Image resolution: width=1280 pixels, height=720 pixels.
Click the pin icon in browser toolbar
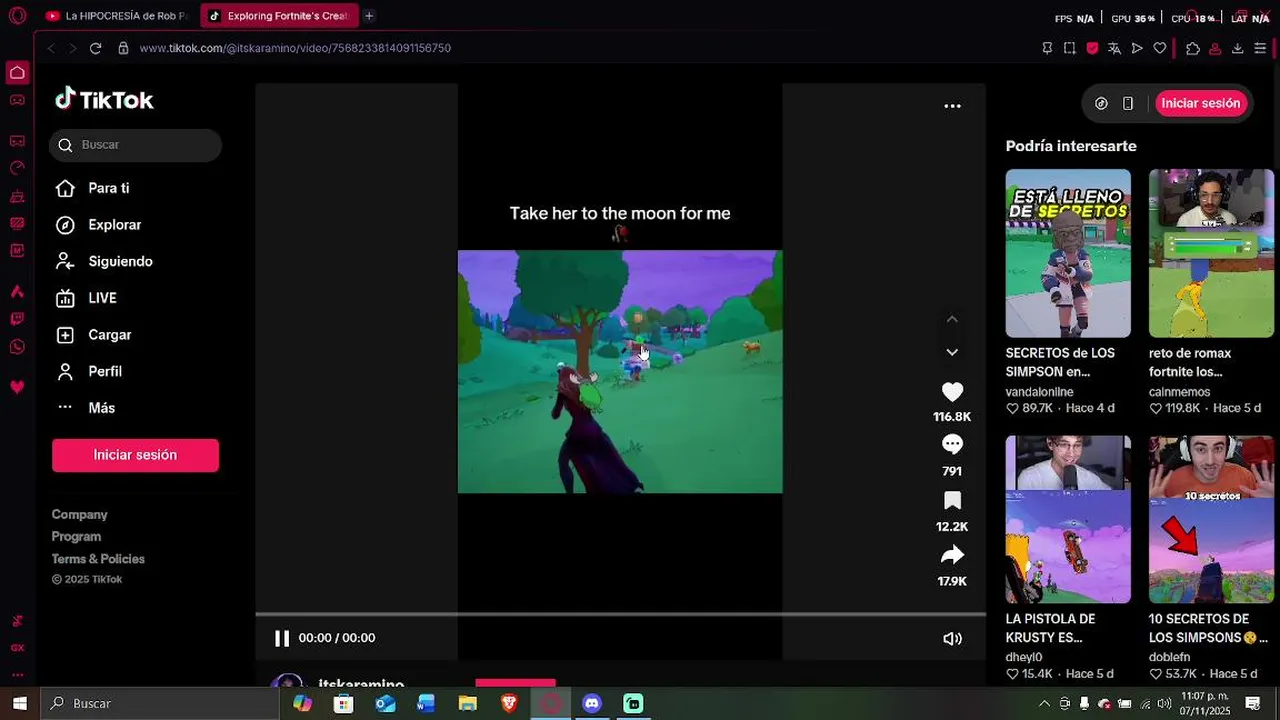(x=1047, y=48)
